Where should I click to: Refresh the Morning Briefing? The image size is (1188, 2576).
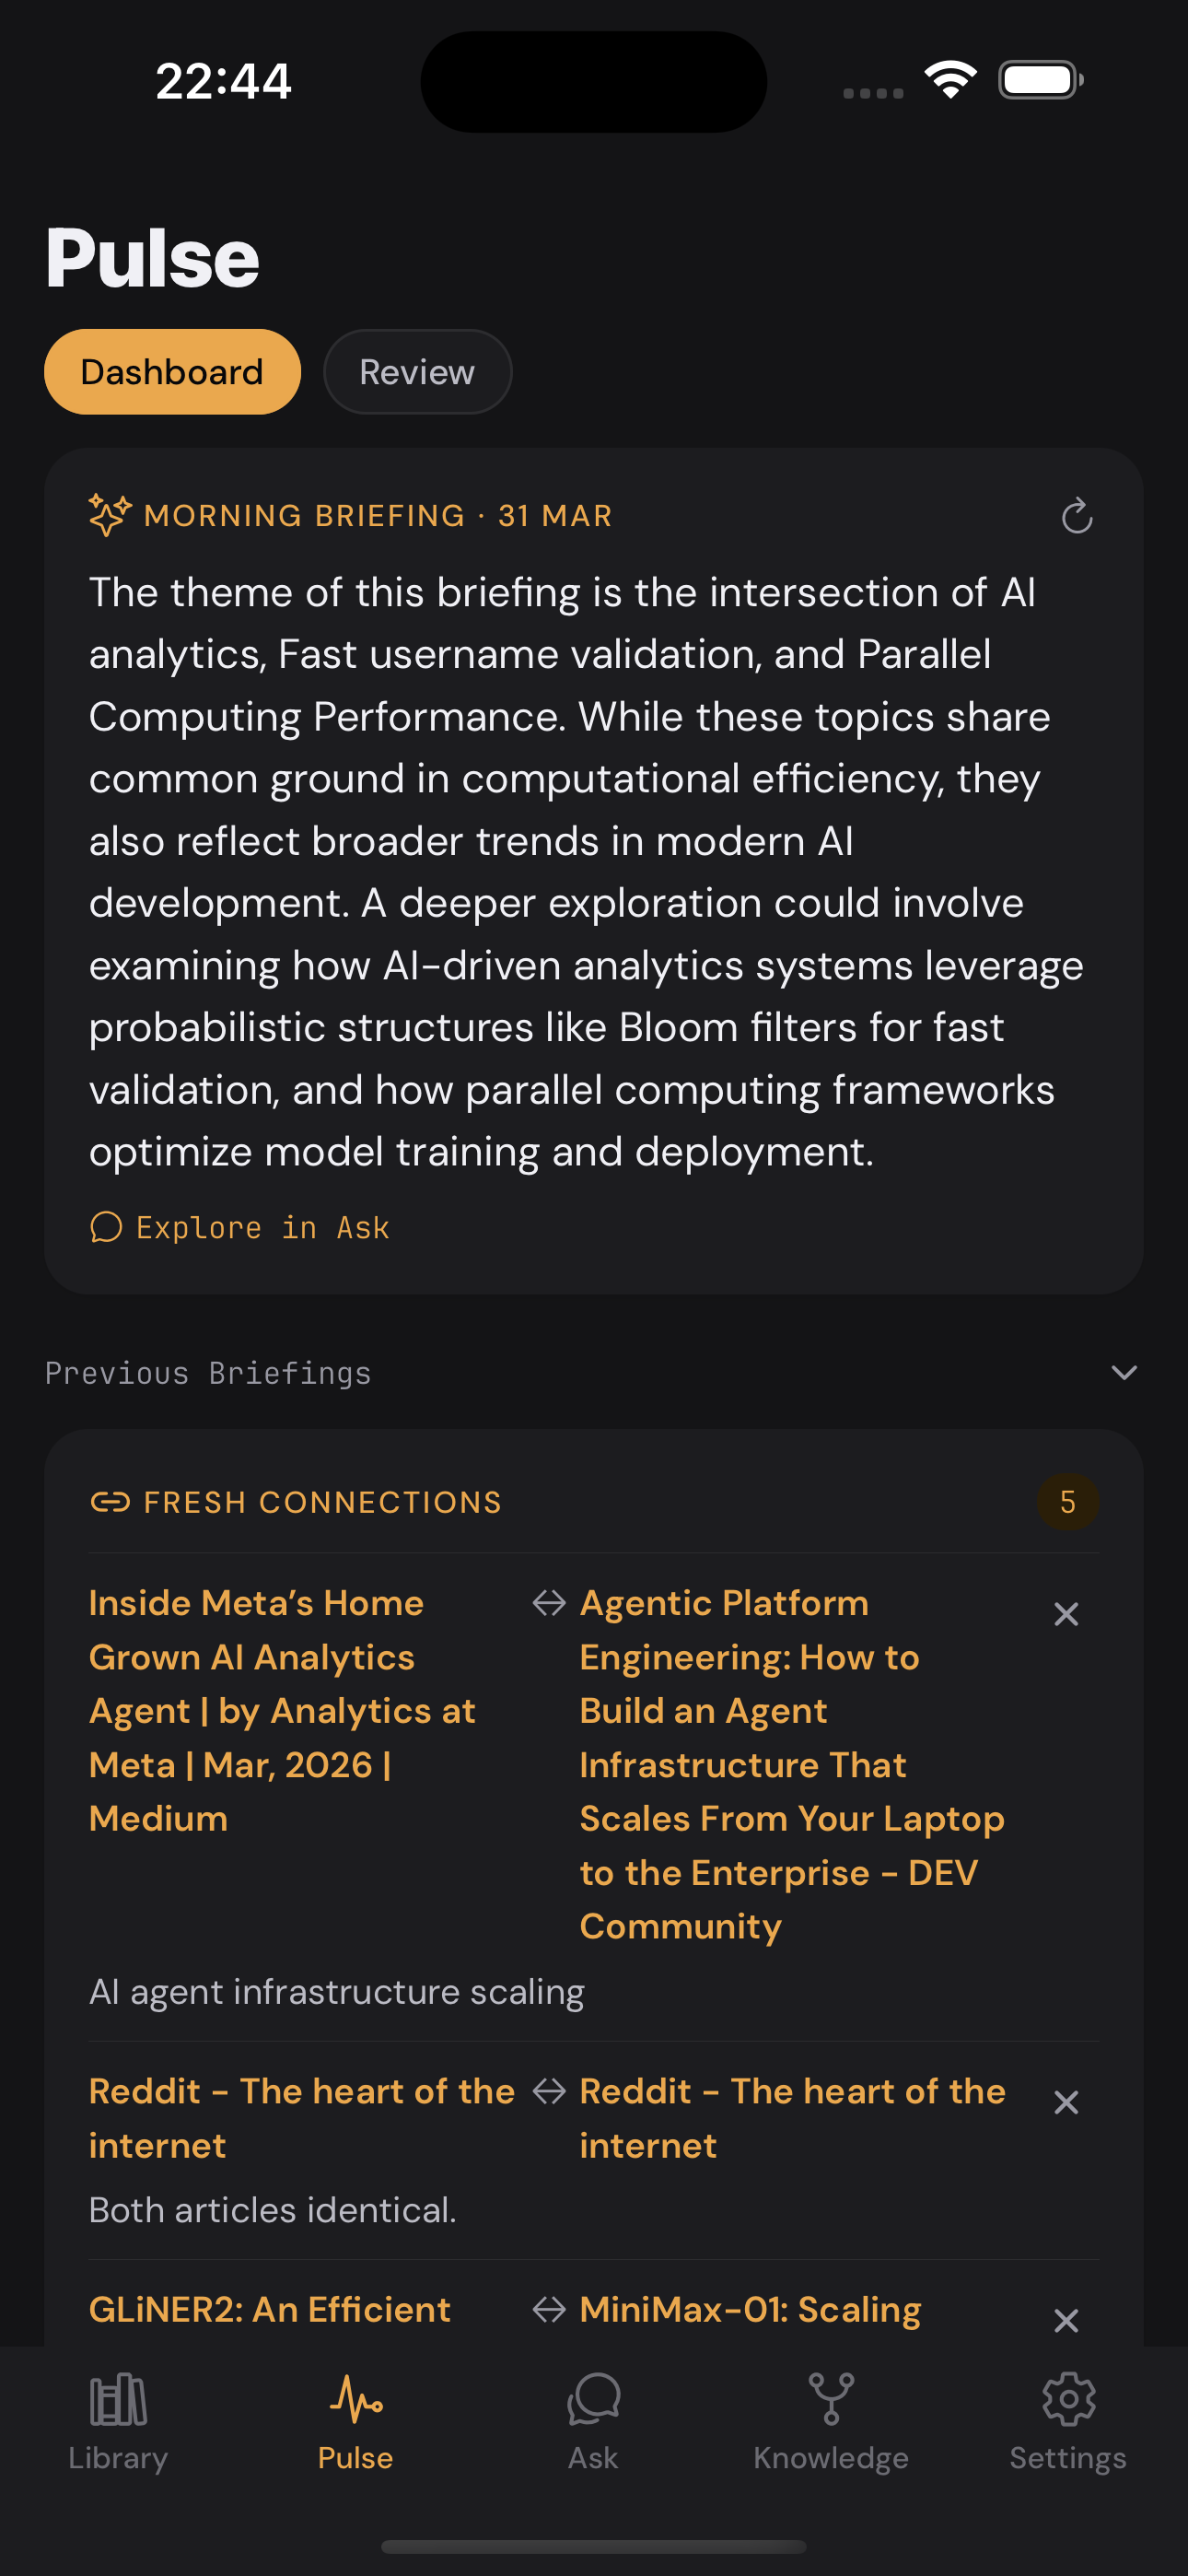click(x=1077, y=517)
